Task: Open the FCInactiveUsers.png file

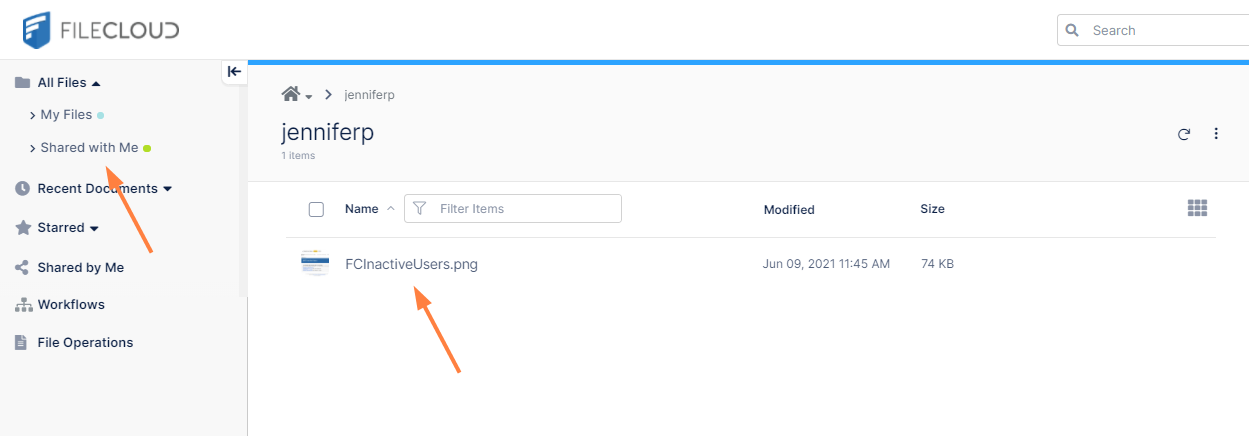Action: [x=411, y=264]
